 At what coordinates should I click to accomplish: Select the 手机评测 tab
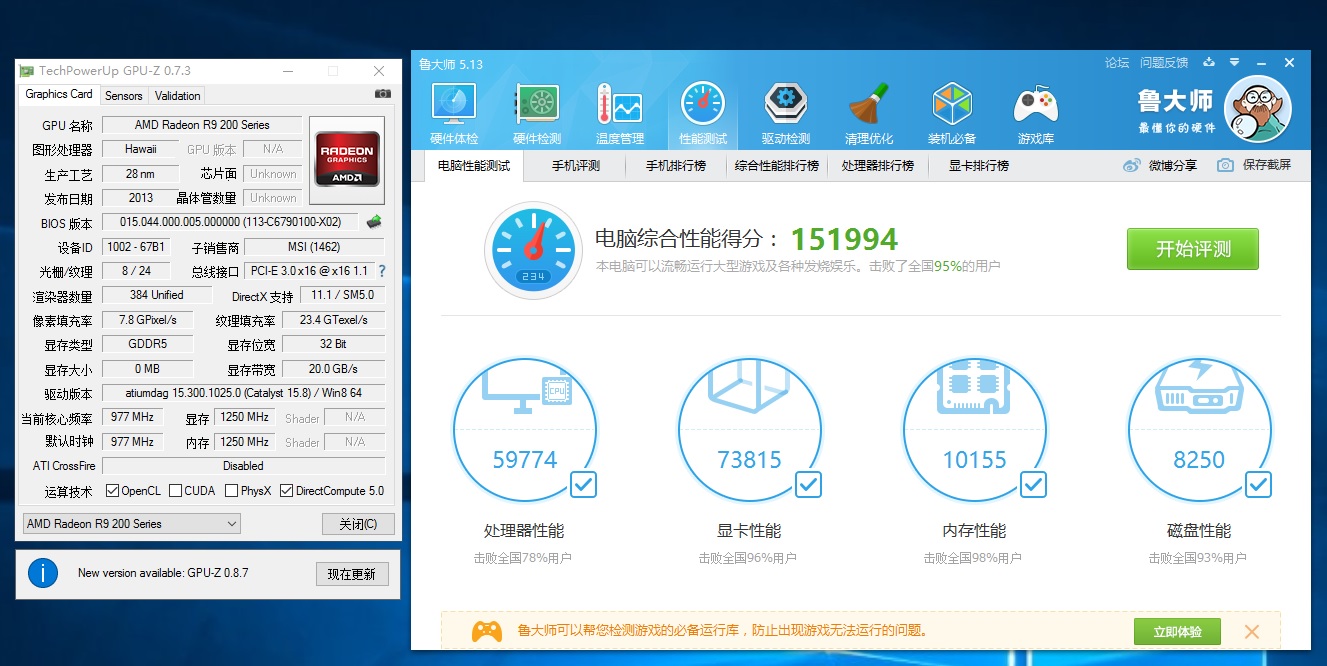[576, 166]
